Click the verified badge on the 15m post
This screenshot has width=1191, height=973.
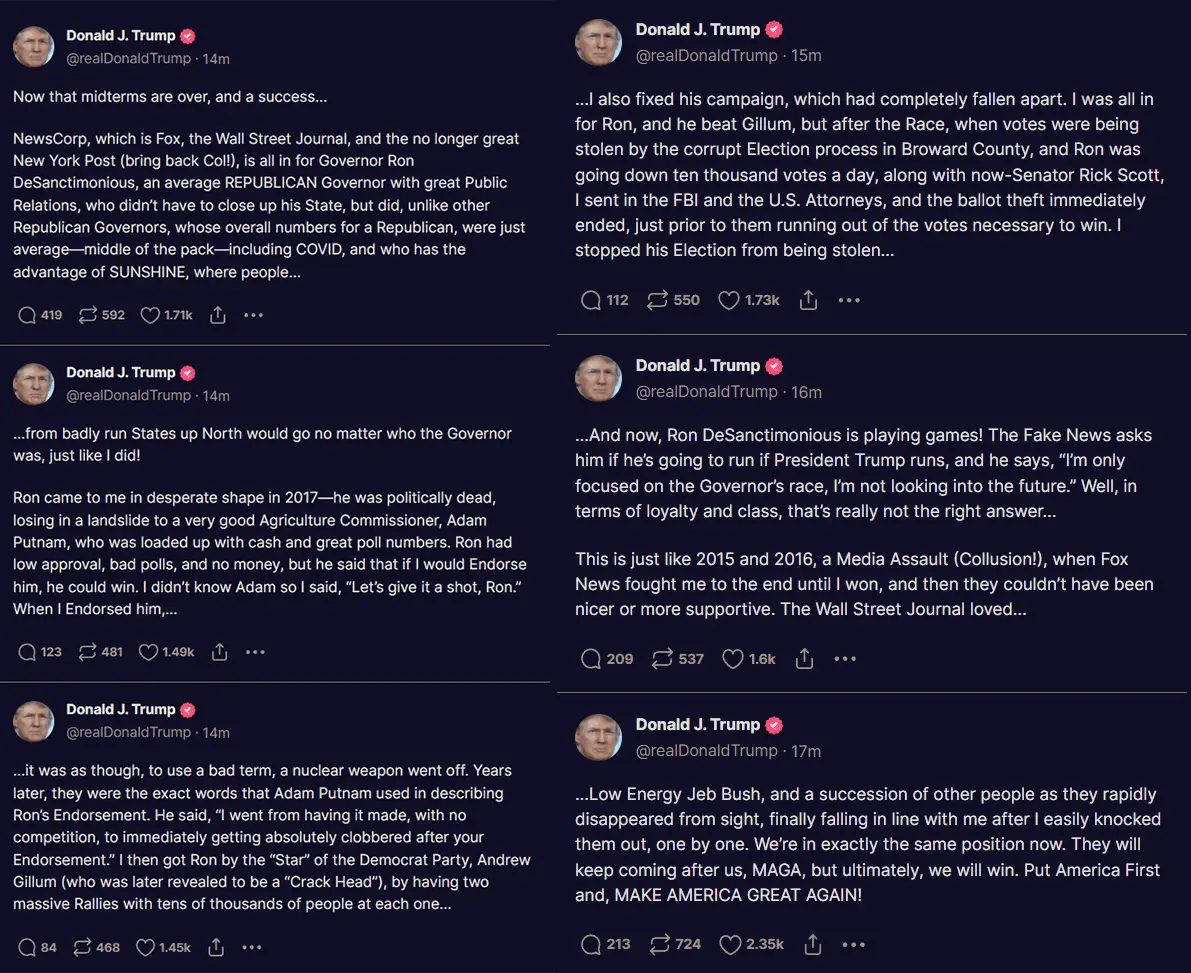[x=774, y=30]
